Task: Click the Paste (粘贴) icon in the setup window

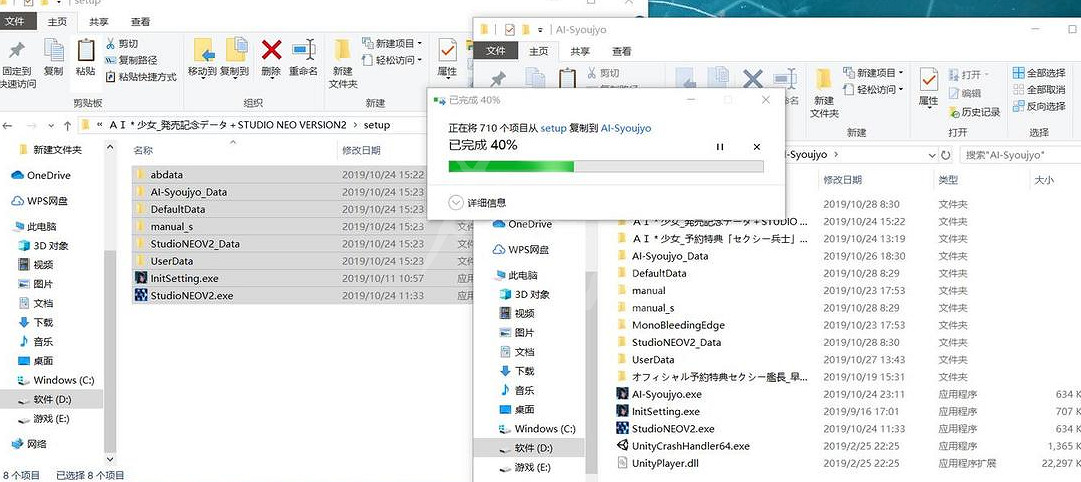Action: click(85, 50)
